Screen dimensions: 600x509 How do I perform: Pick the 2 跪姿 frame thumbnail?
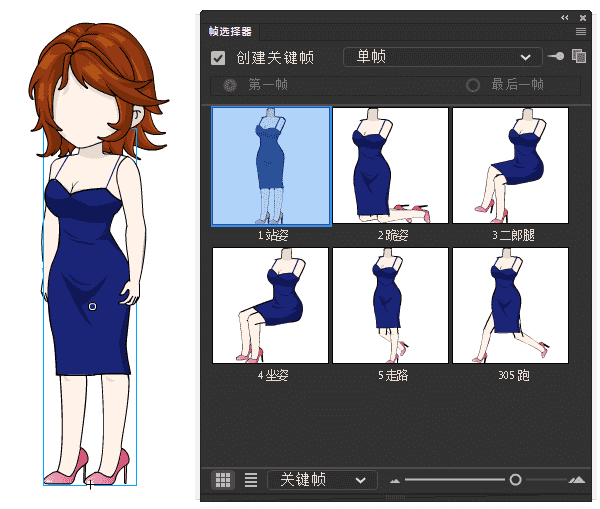coord(390,166)
